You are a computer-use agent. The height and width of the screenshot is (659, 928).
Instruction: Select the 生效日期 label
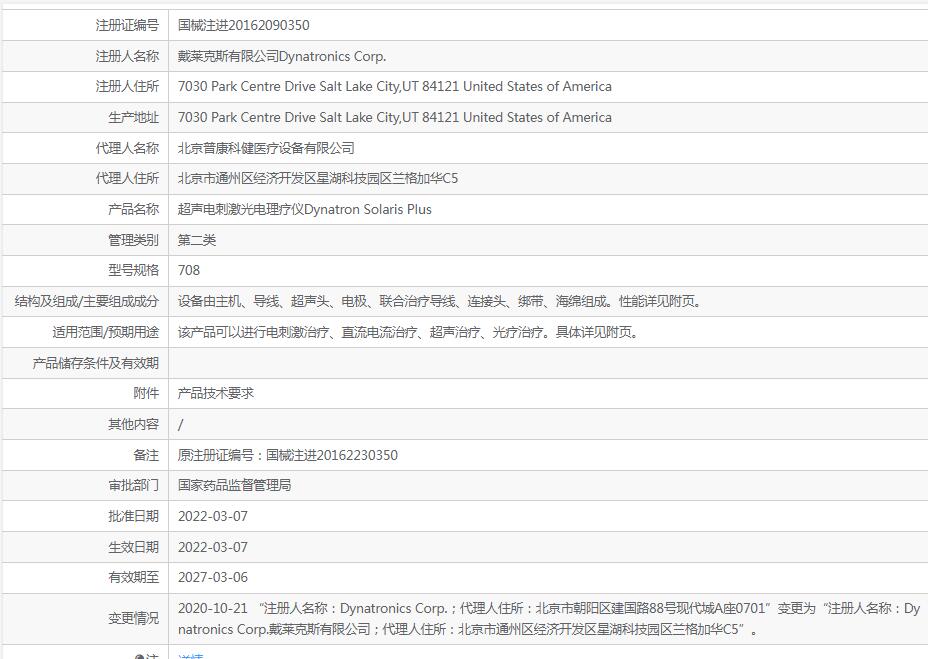point(133,547)
